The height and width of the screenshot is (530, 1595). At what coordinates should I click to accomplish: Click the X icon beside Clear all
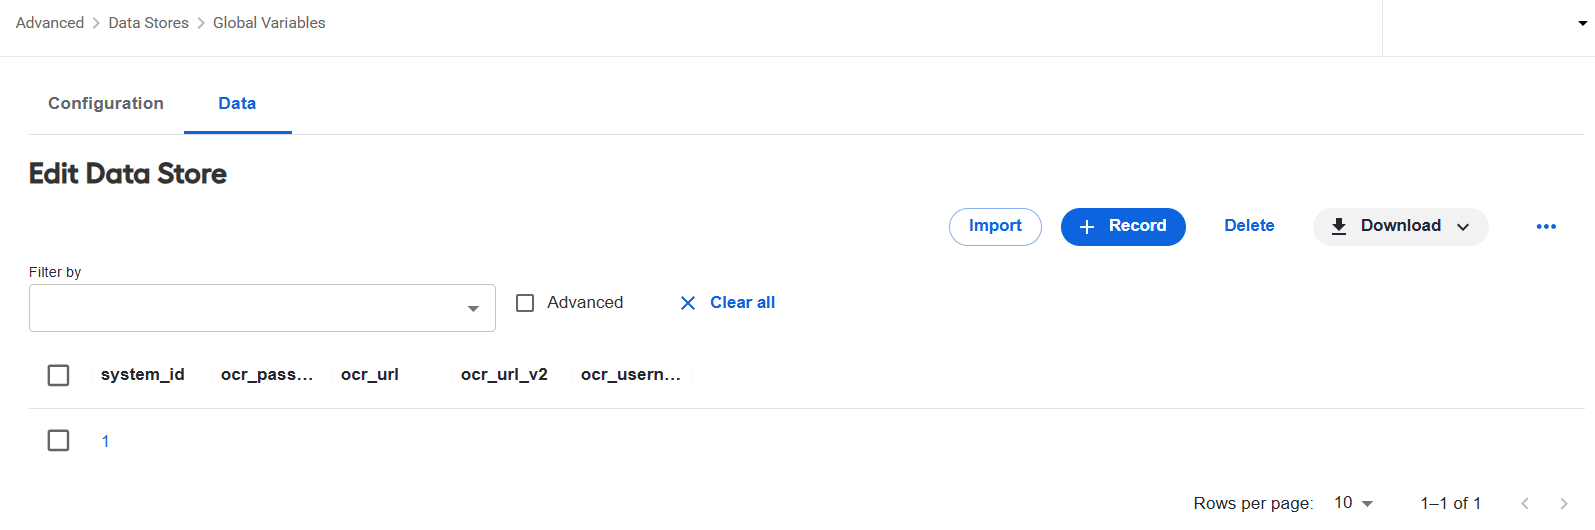(688, 303)
